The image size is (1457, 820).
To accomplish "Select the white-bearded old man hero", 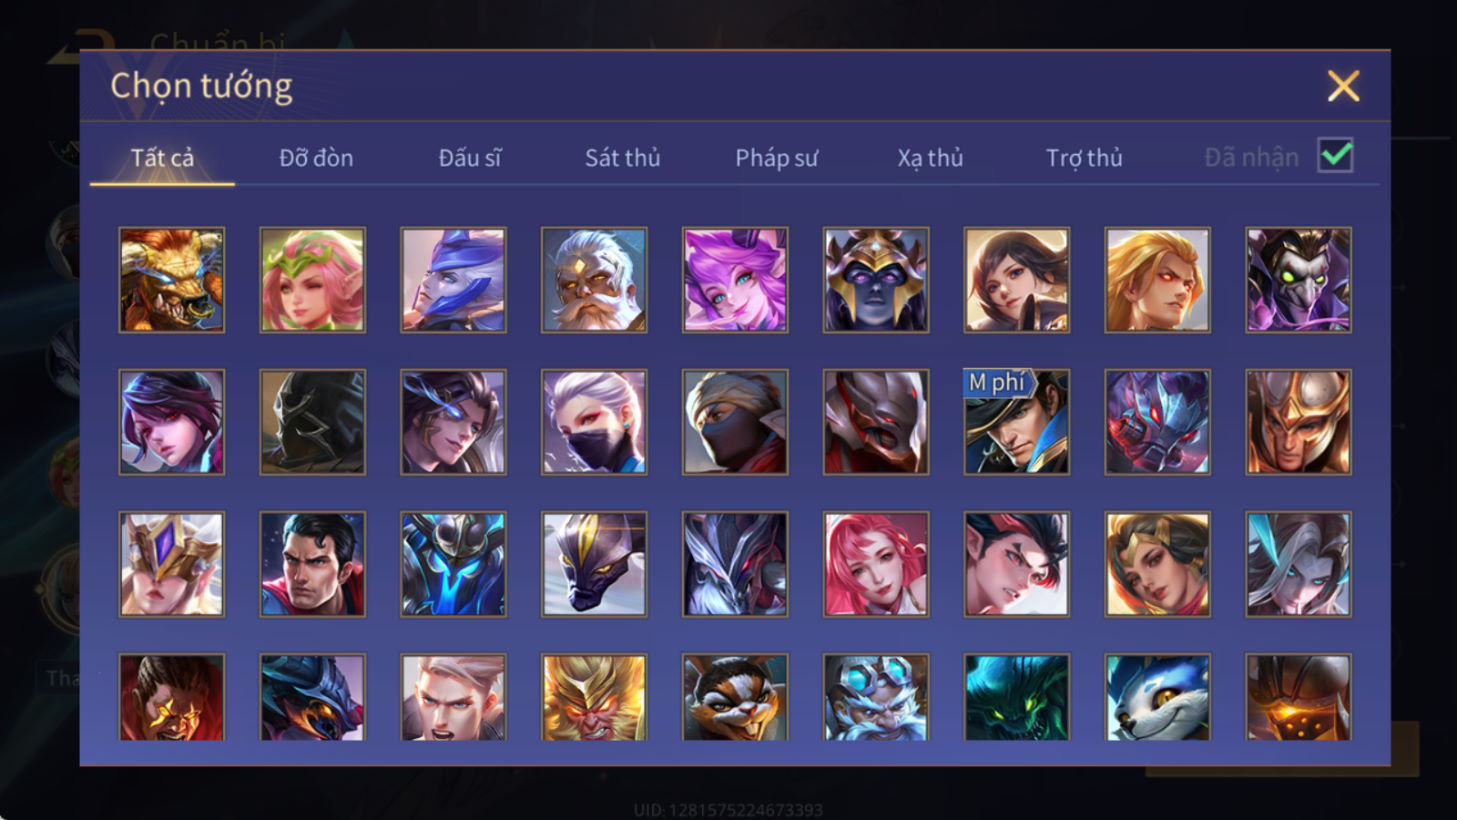I will [594, 280].
